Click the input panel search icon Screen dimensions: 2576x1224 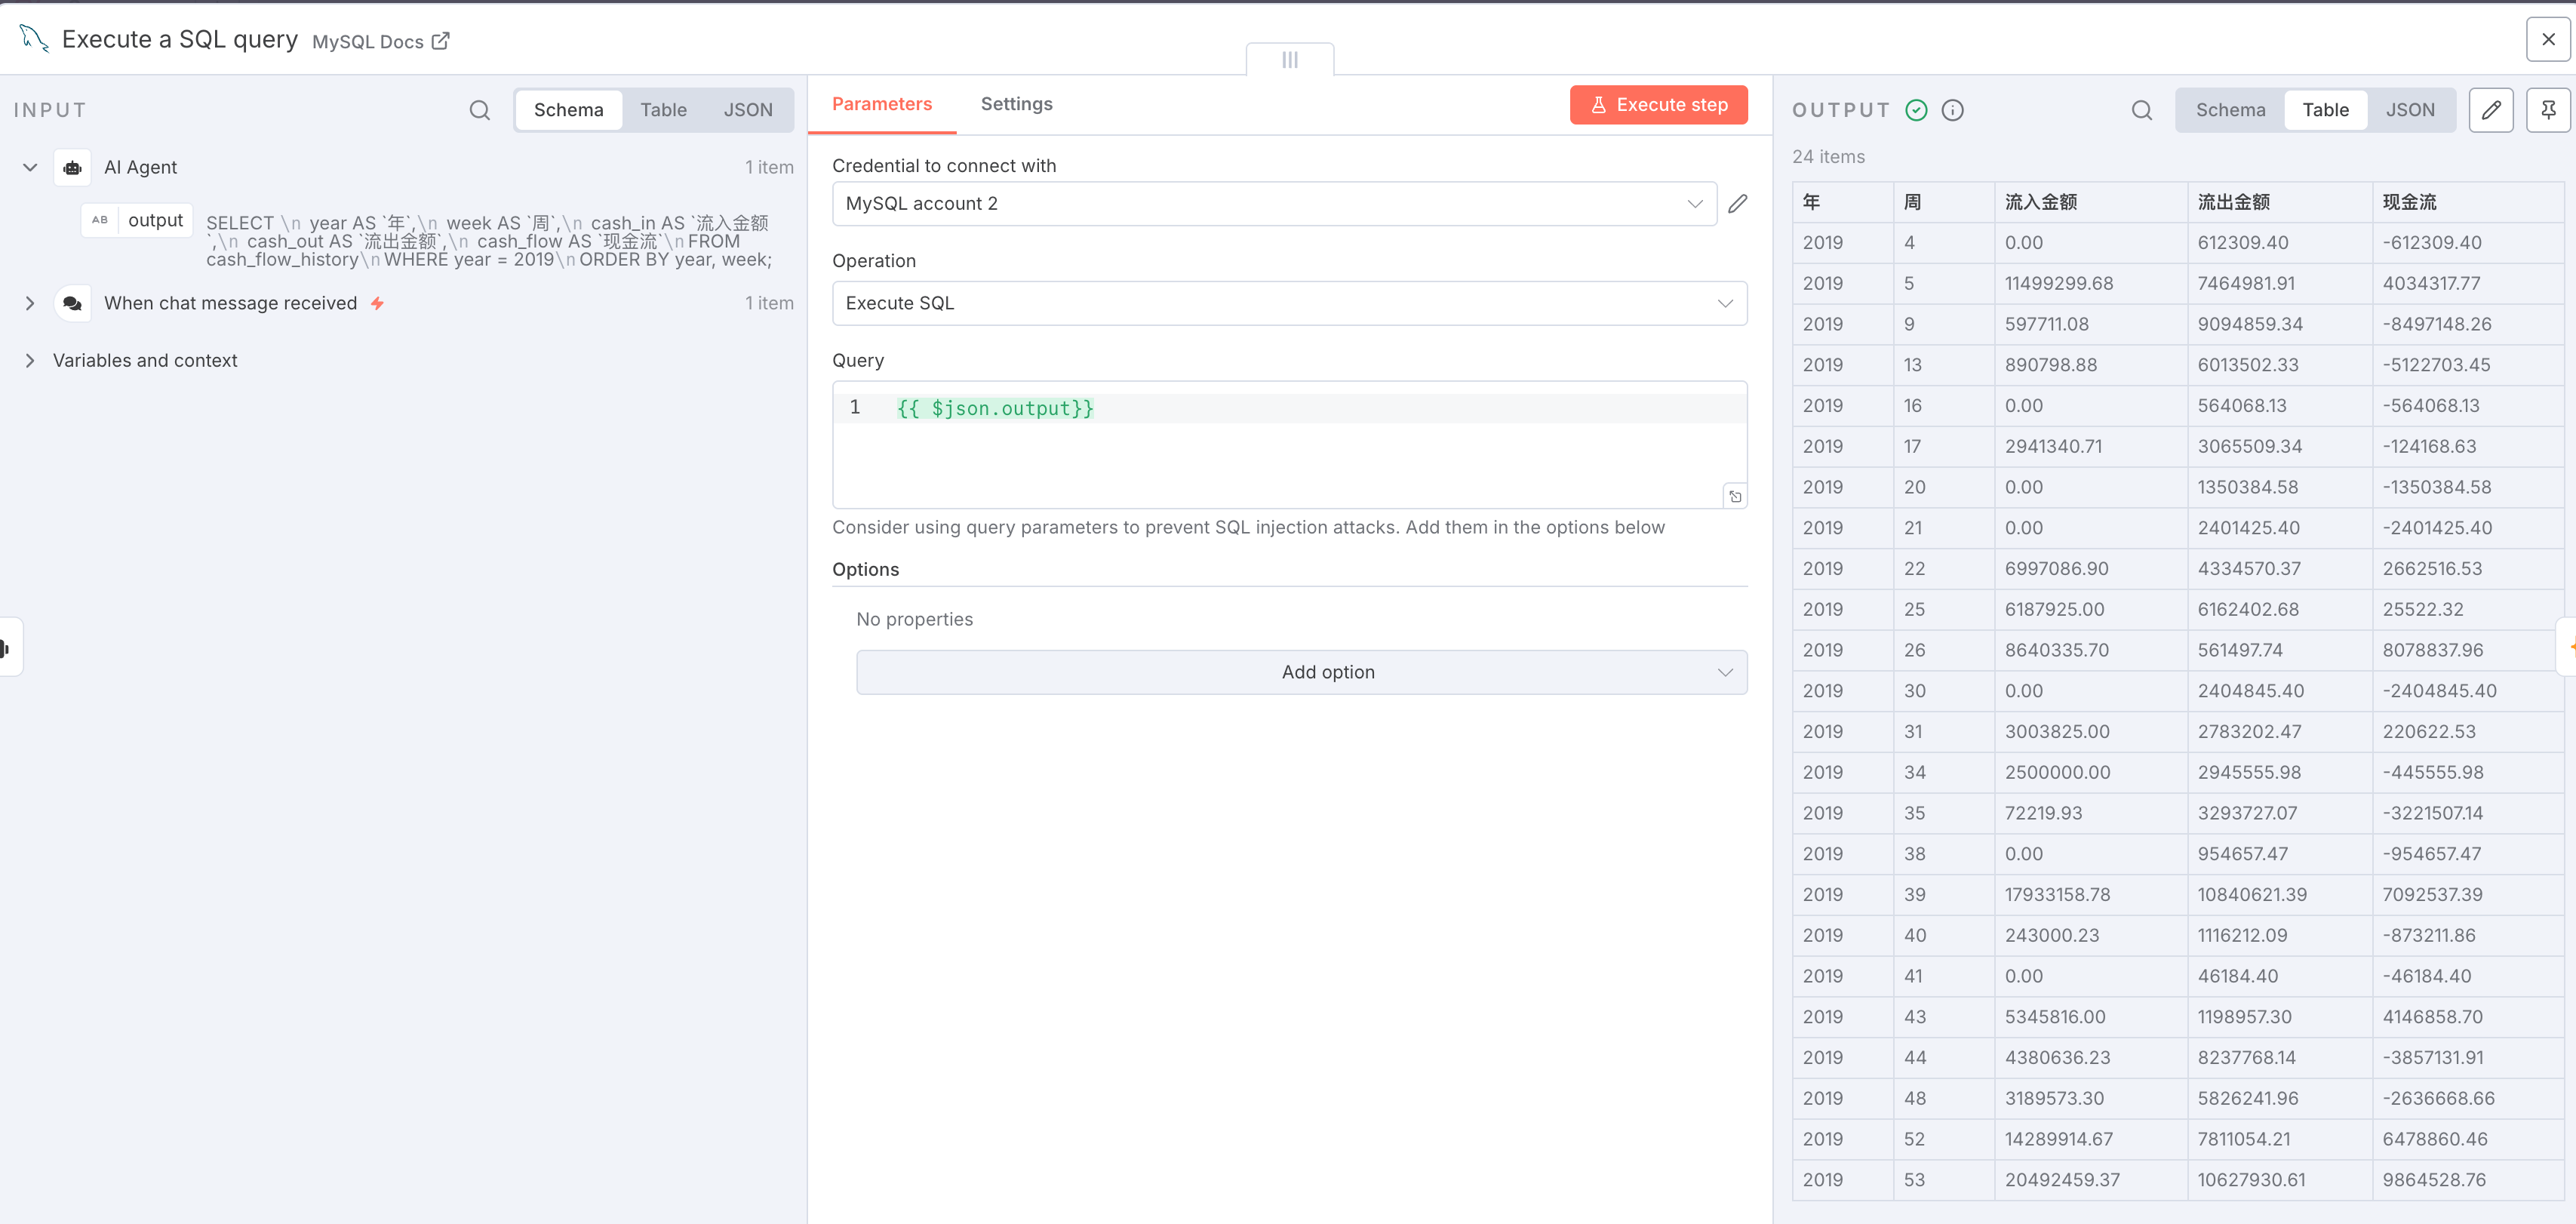pos(479,110)
